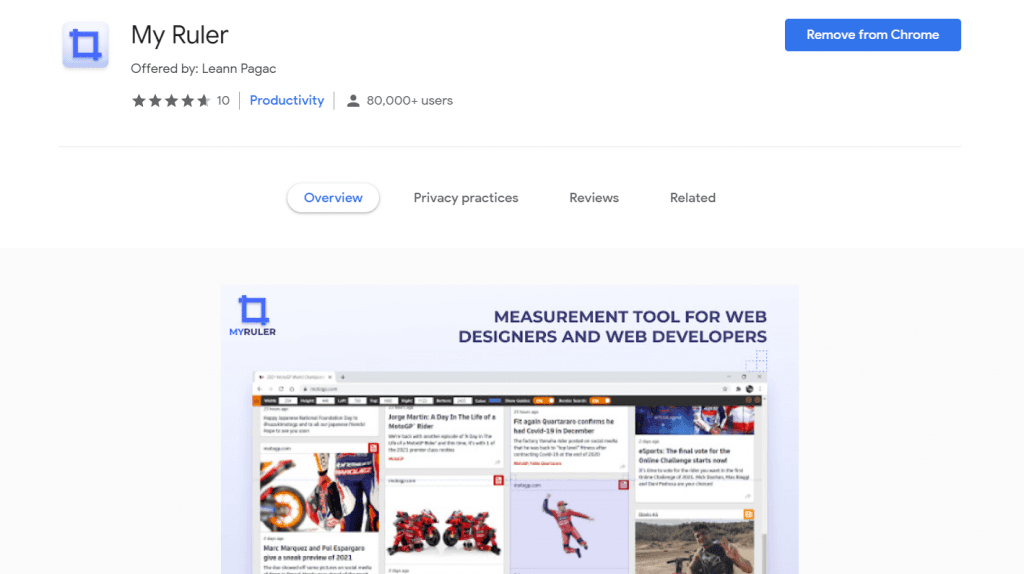The width and height of the screenshot is (1024, 574).
Task: Click the Offered by: Leann Pagac text
Action: pos(203,69)
